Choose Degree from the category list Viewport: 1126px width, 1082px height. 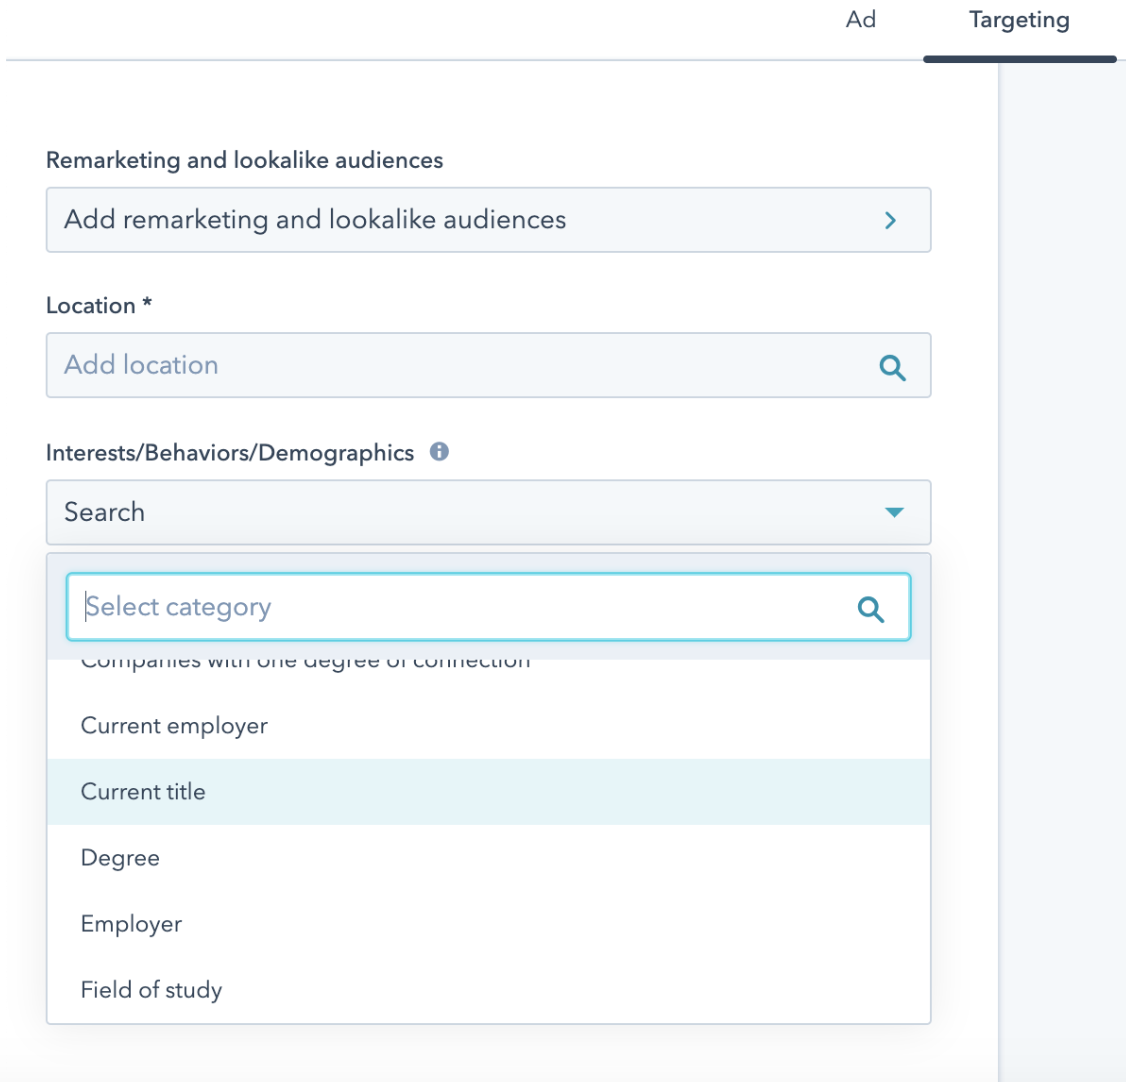point(120,858)
